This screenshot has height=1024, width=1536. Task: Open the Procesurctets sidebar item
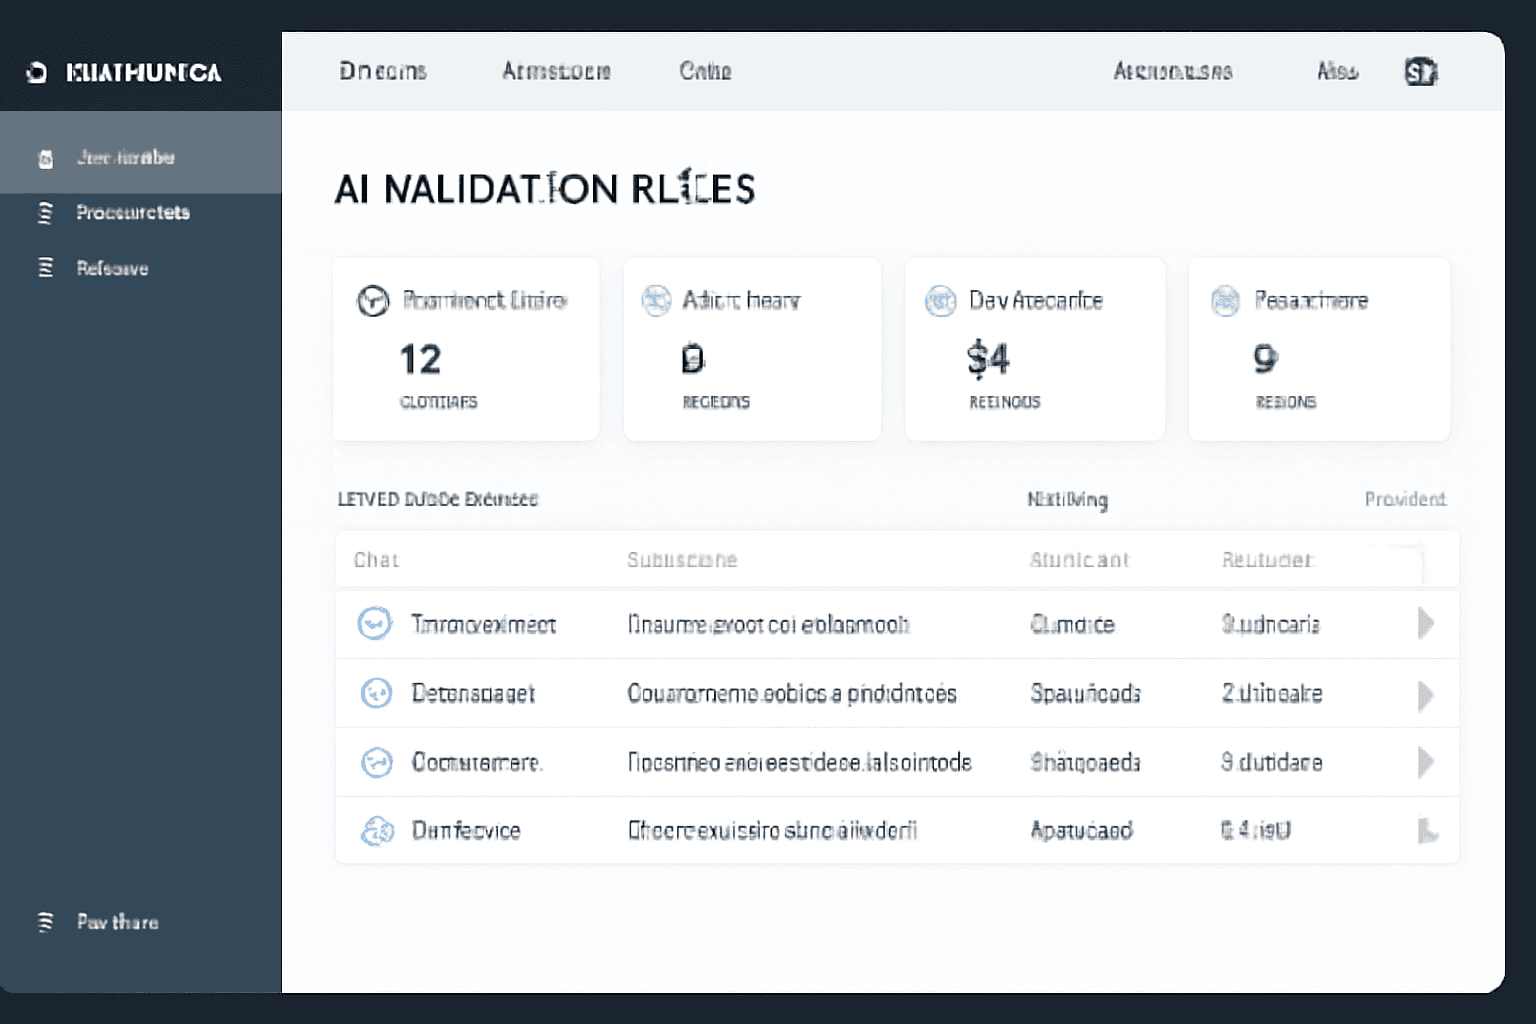point(133,212)
